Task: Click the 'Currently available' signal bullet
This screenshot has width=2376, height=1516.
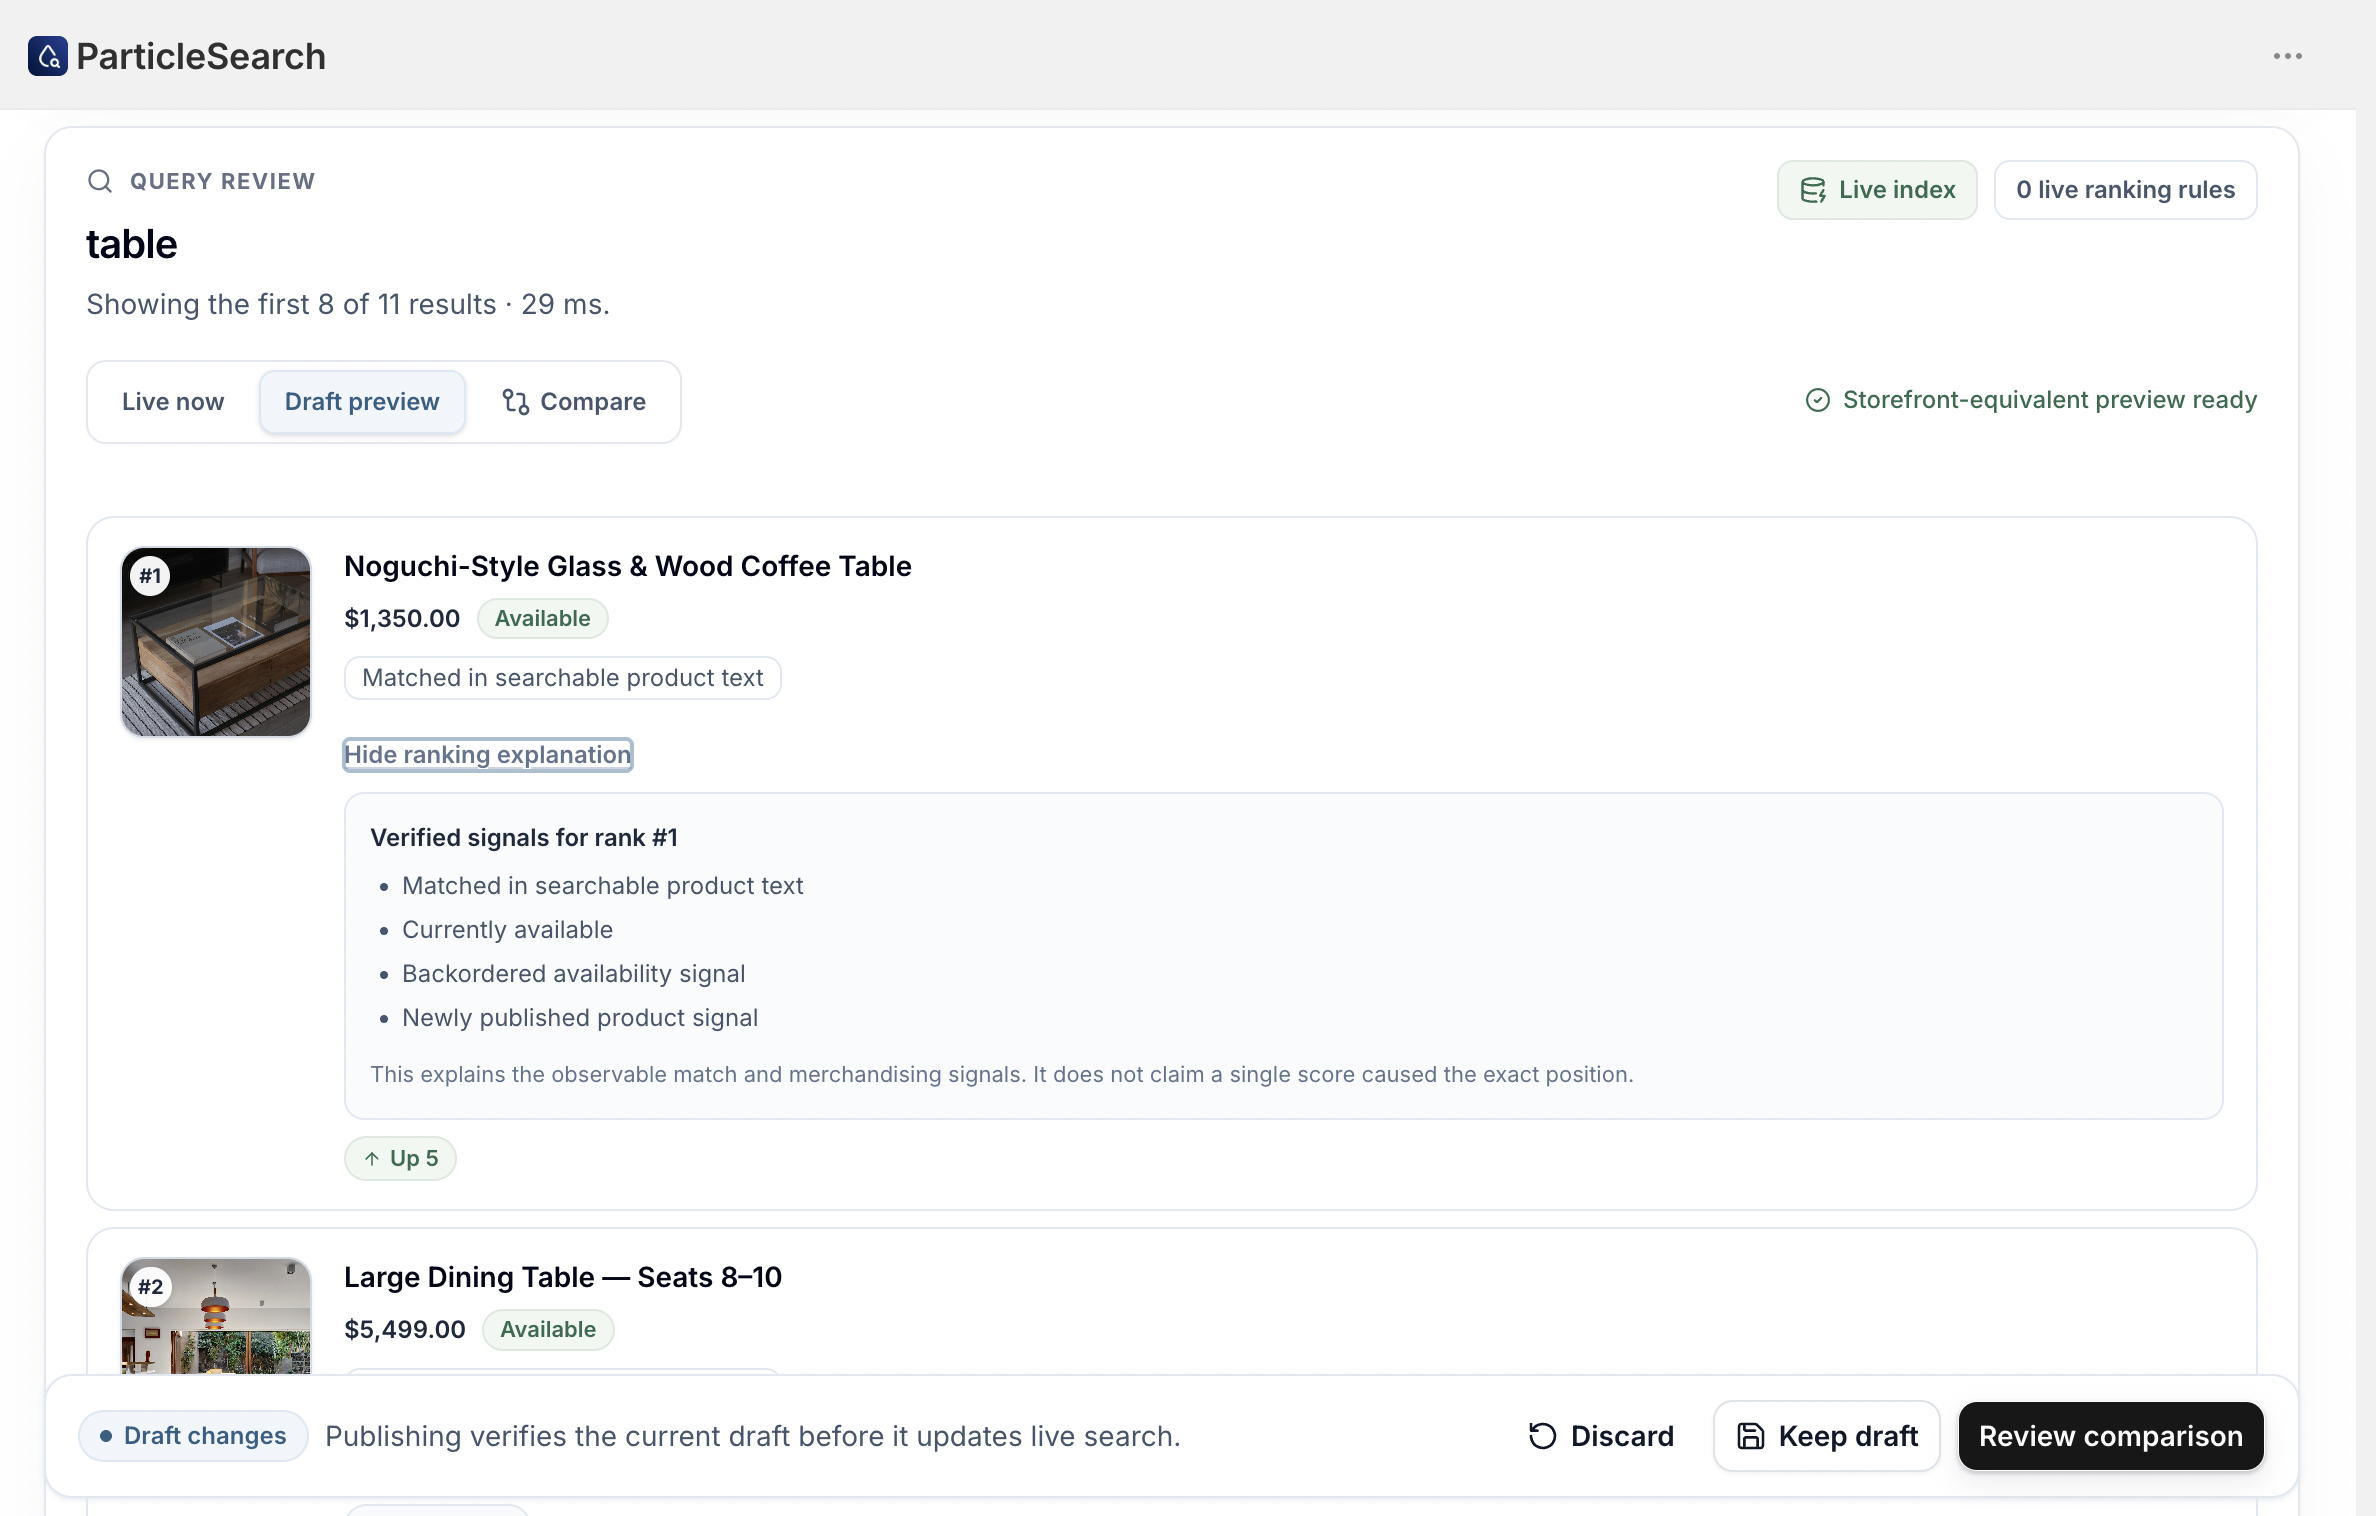Action: tap(508, 930)
